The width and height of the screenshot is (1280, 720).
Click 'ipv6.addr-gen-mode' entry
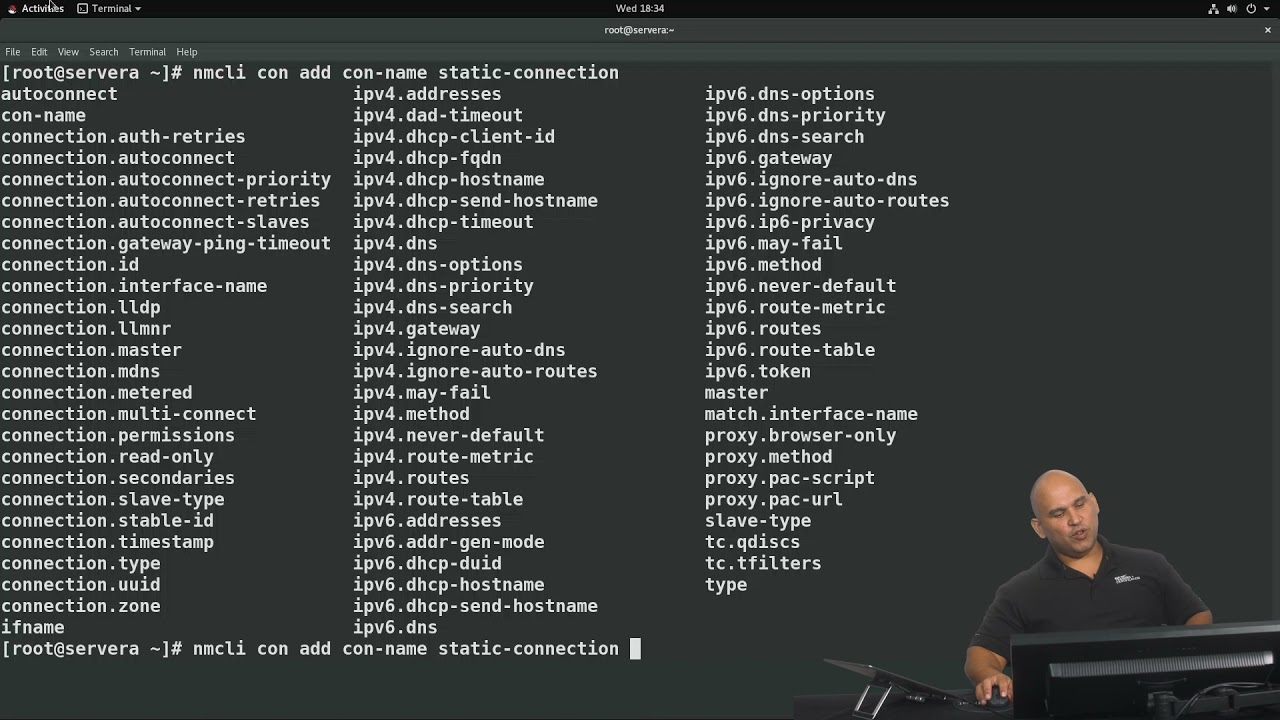448,542
